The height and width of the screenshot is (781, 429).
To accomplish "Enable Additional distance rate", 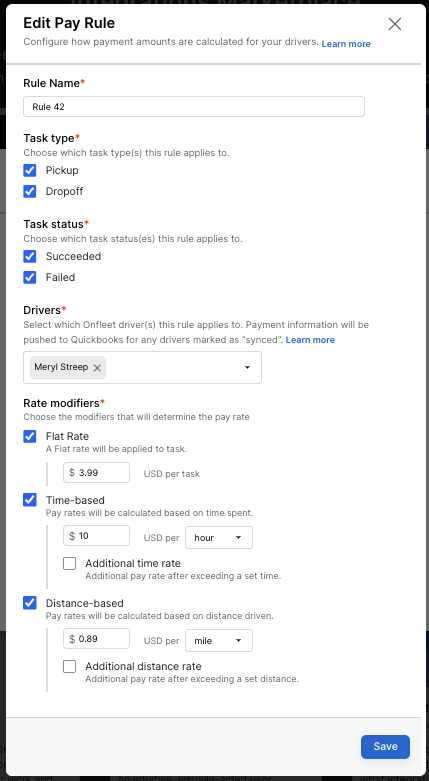I will tap(70, 666).
